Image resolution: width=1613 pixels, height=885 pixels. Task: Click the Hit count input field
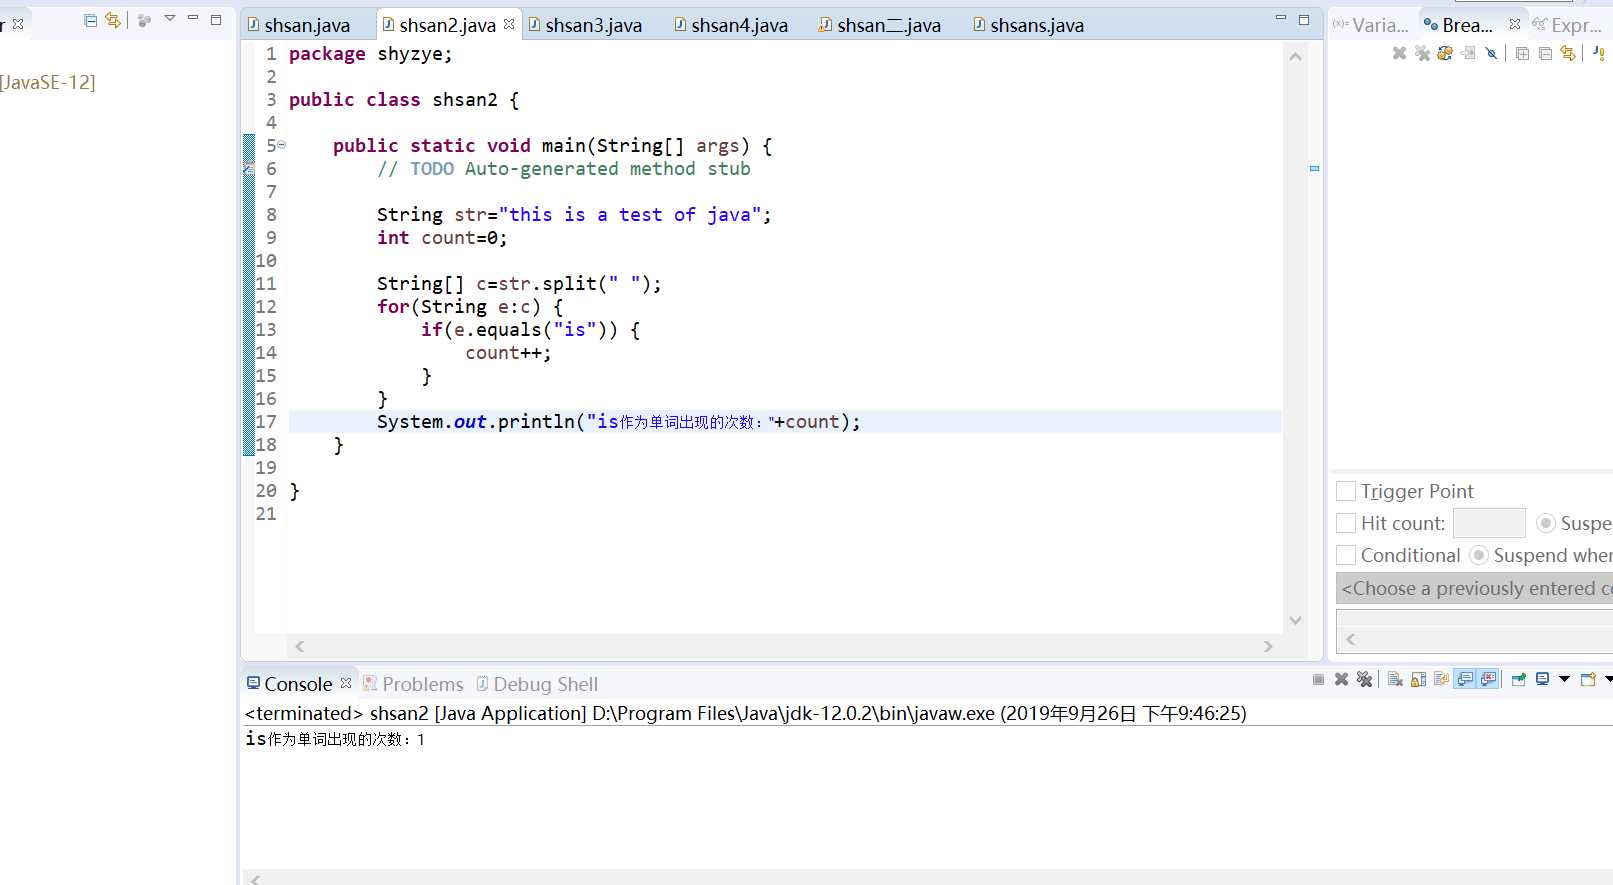tap(1489, 523)
